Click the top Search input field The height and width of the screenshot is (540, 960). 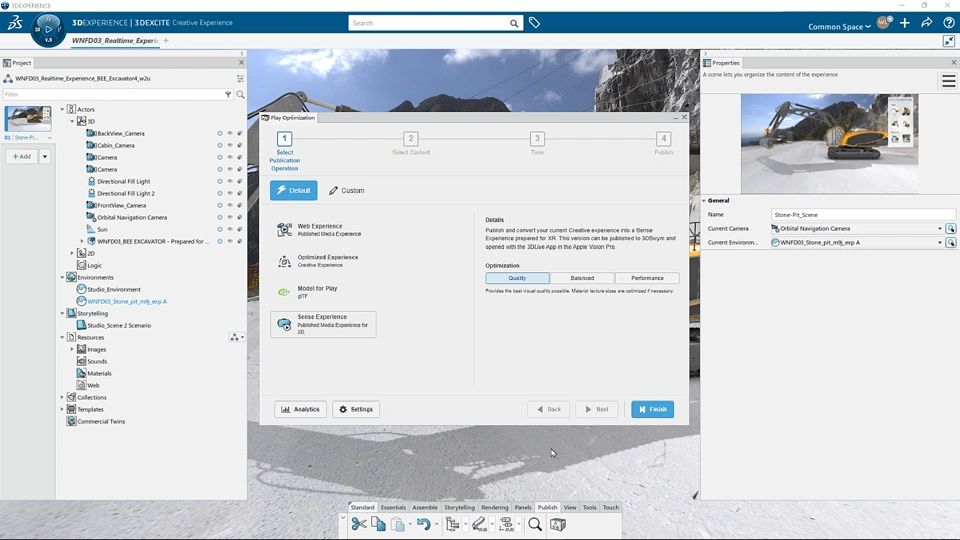click(430, 23)
